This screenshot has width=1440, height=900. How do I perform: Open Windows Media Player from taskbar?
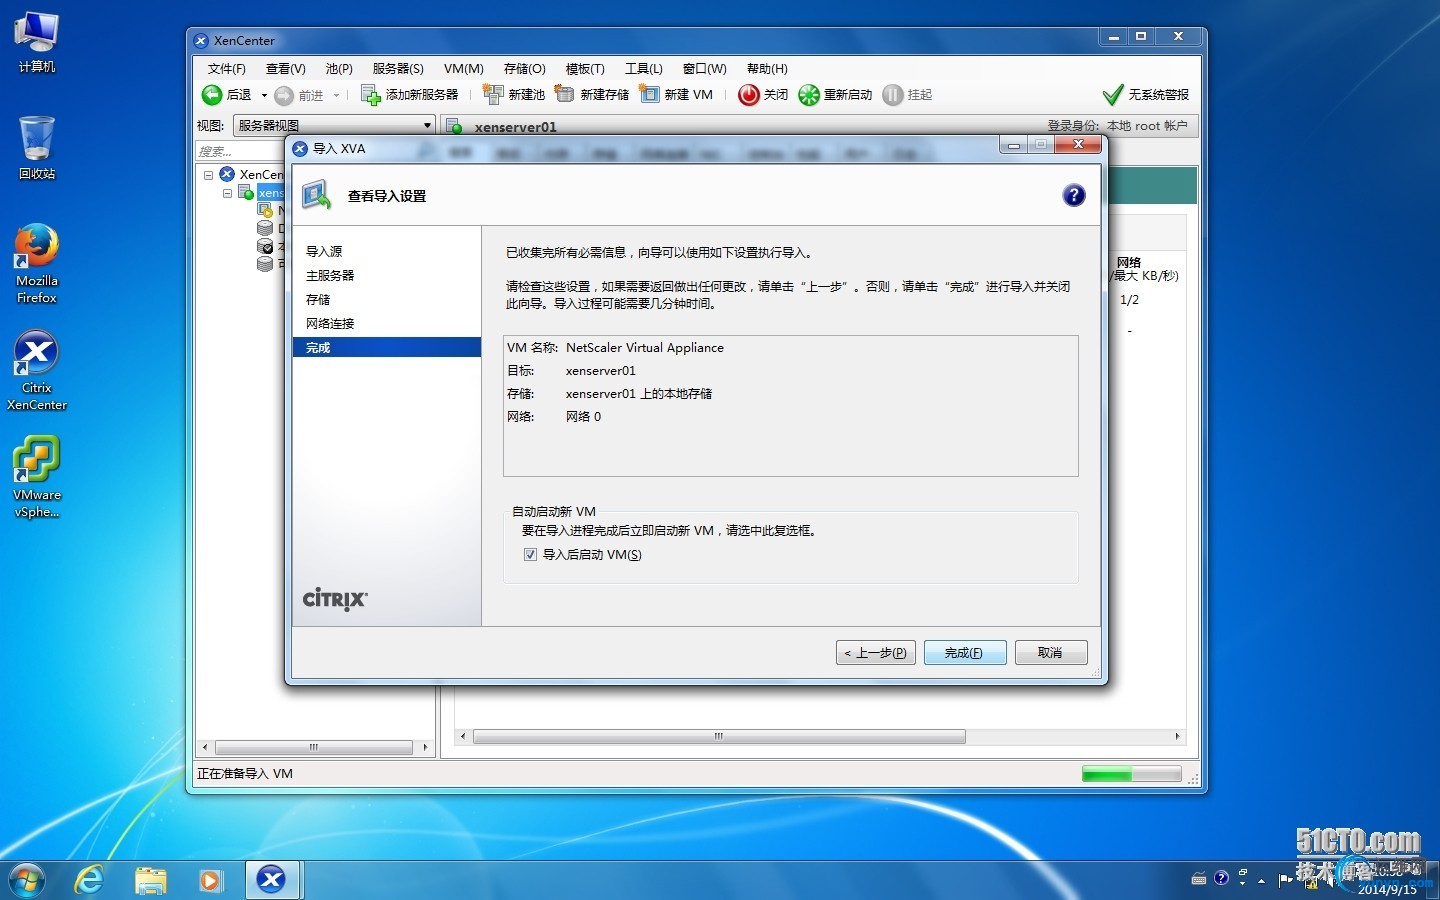coord(210,880)
